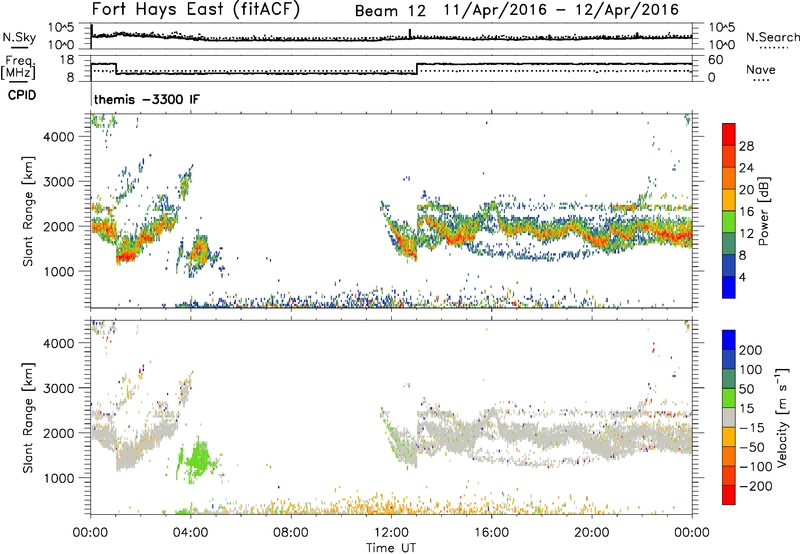This screenshot has width=800, height=554.
Task: Click the '1000' tick of the velocity panel
Action: (x=59, y=478)
